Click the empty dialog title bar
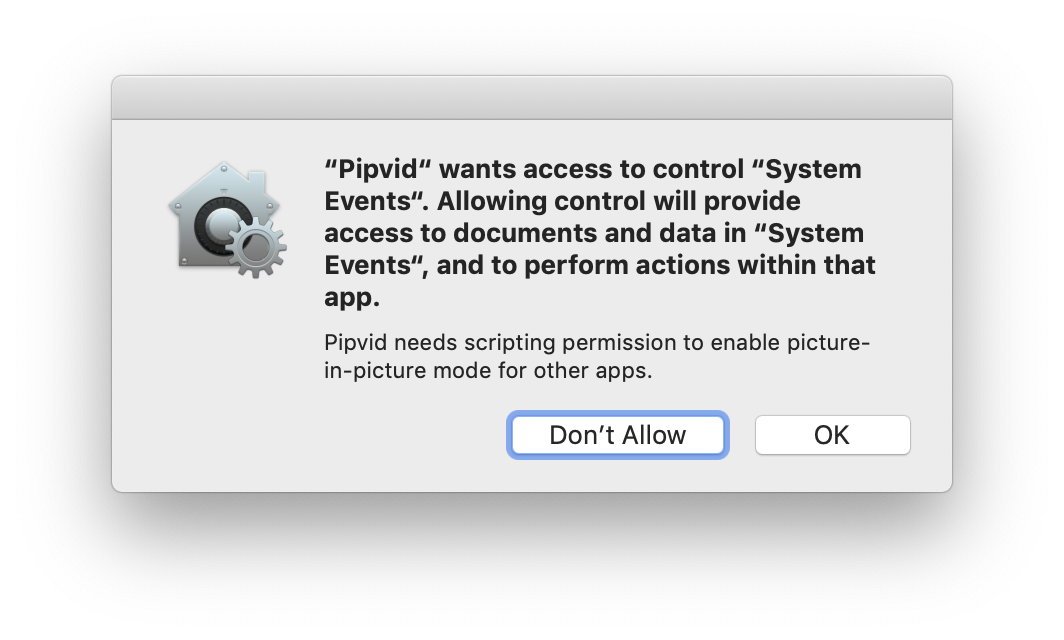Viewport: 1064px width, 640px height. tap(532, 98)
